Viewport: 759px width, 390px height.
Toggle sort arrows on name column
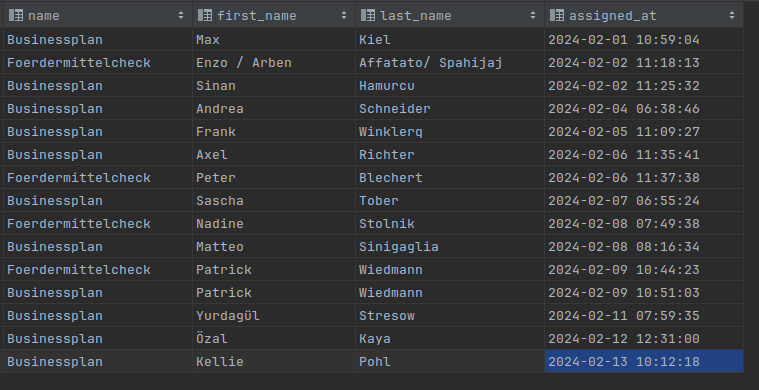[181, 15]
